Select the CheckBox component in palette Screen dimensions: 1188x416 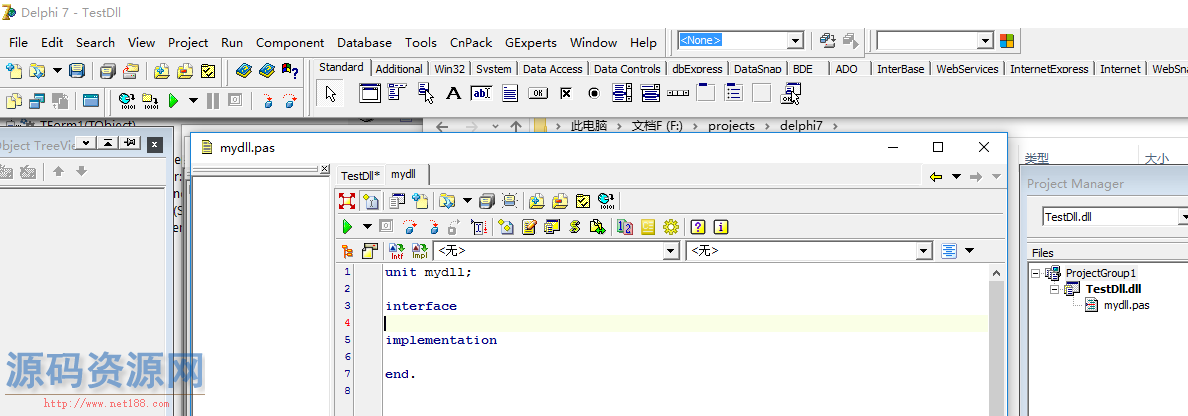pos(566,93)
